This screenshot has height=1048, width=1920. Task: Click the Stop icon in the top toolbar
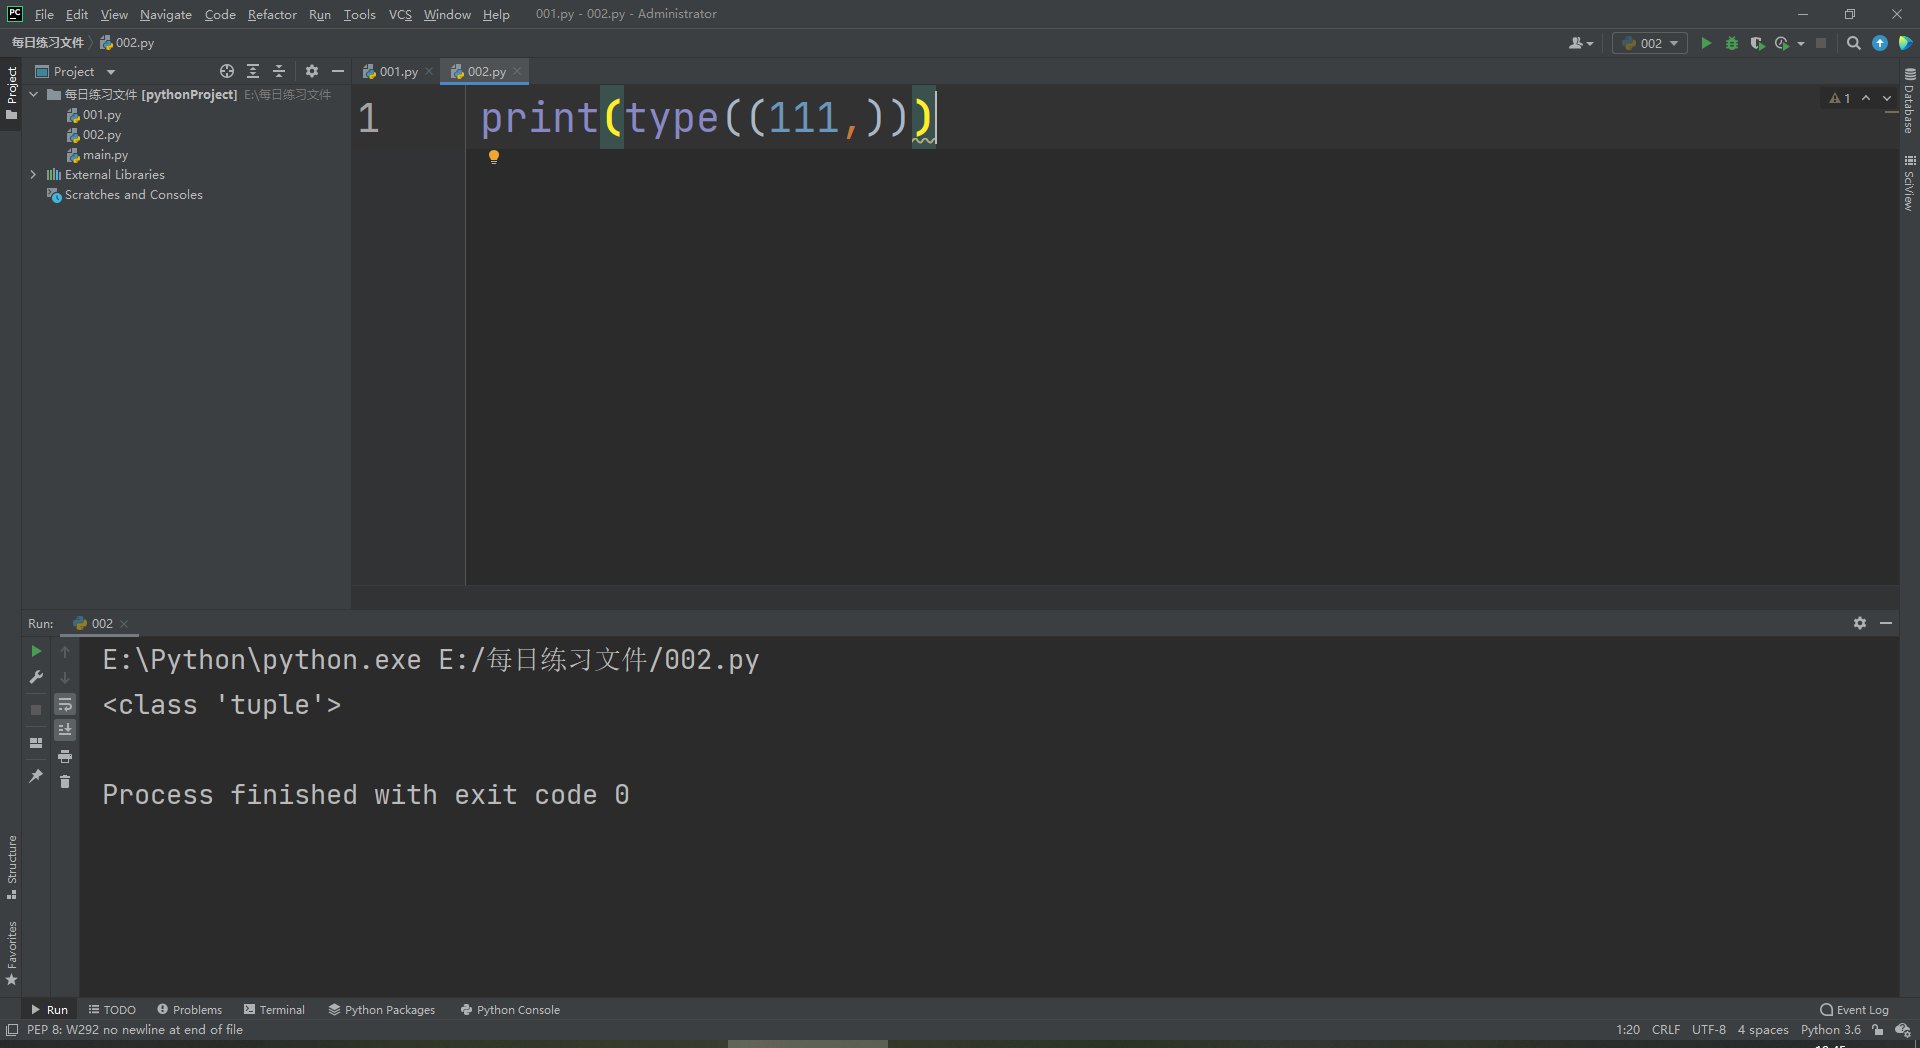click(x=1821, y=43)
